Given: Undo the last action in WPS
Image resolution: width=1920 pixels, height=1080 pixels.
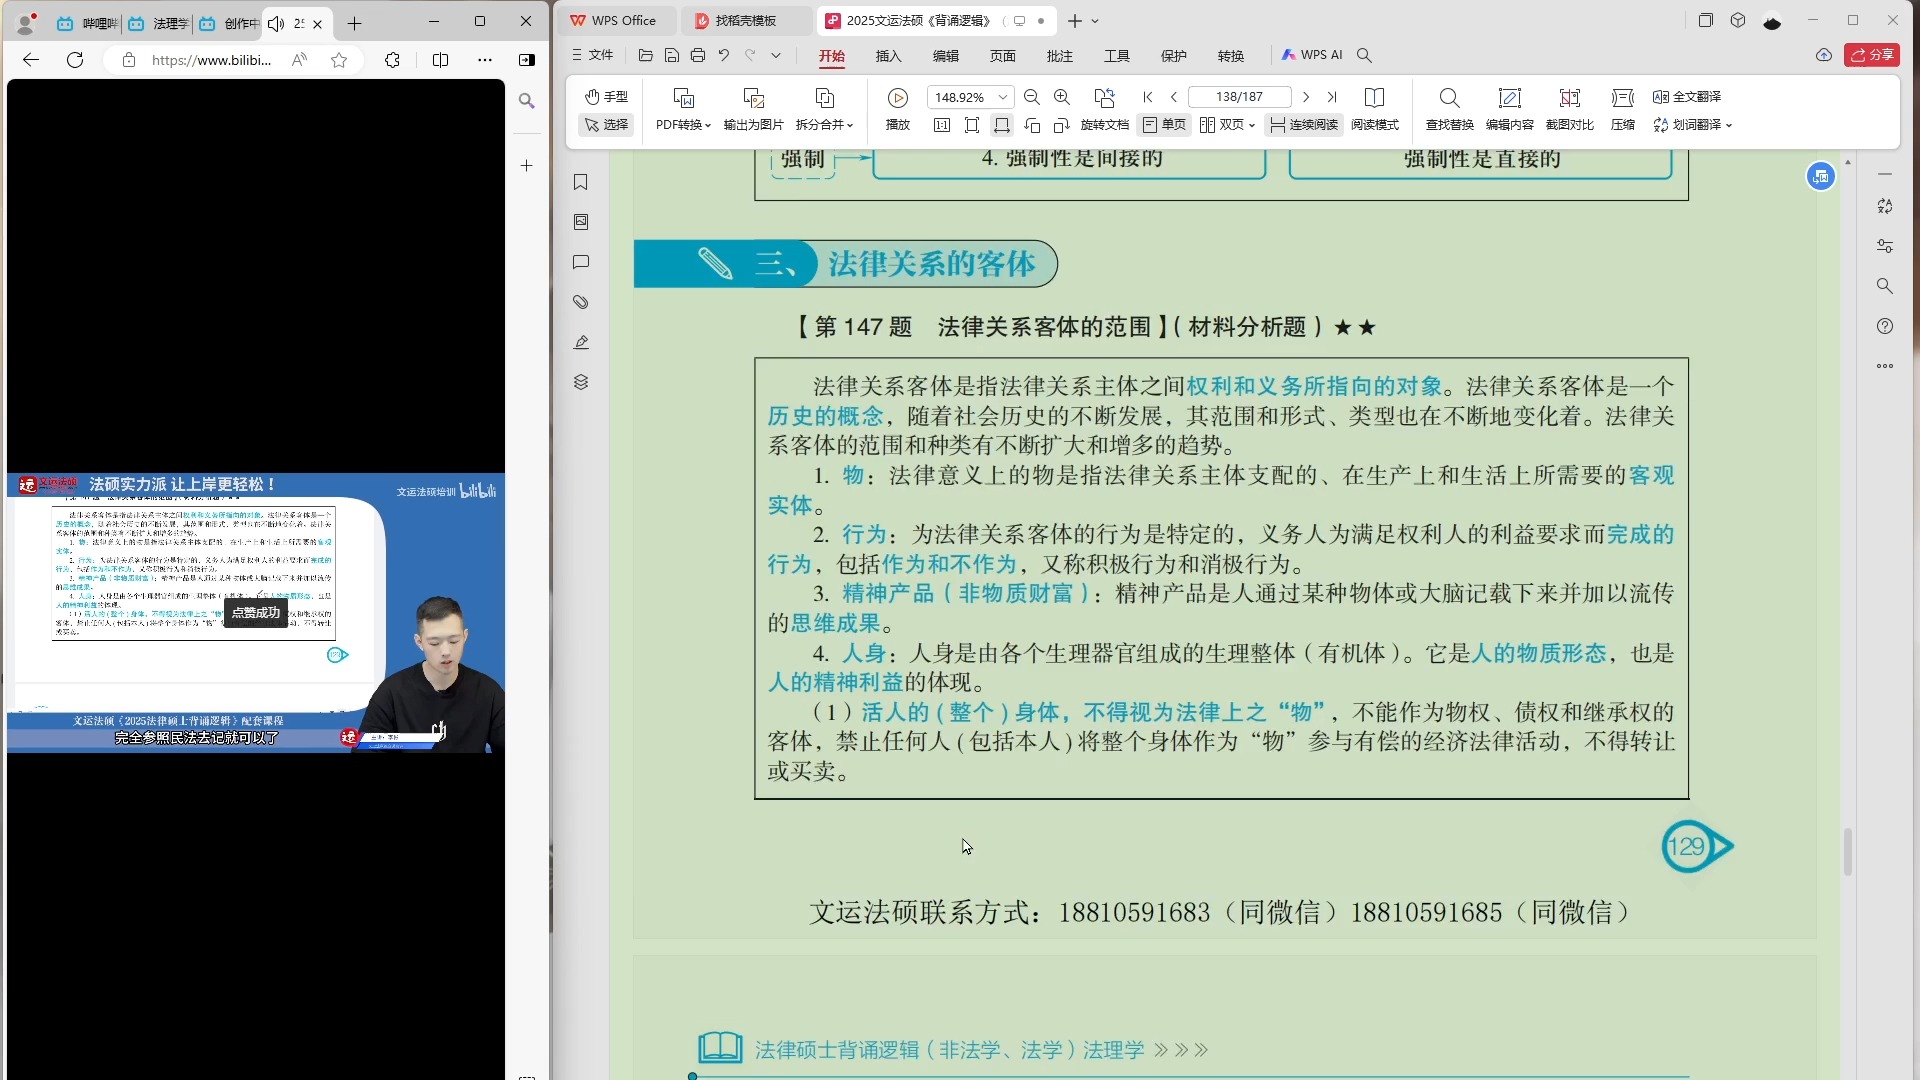Looking at the screenshot, I should click(724, 56).
